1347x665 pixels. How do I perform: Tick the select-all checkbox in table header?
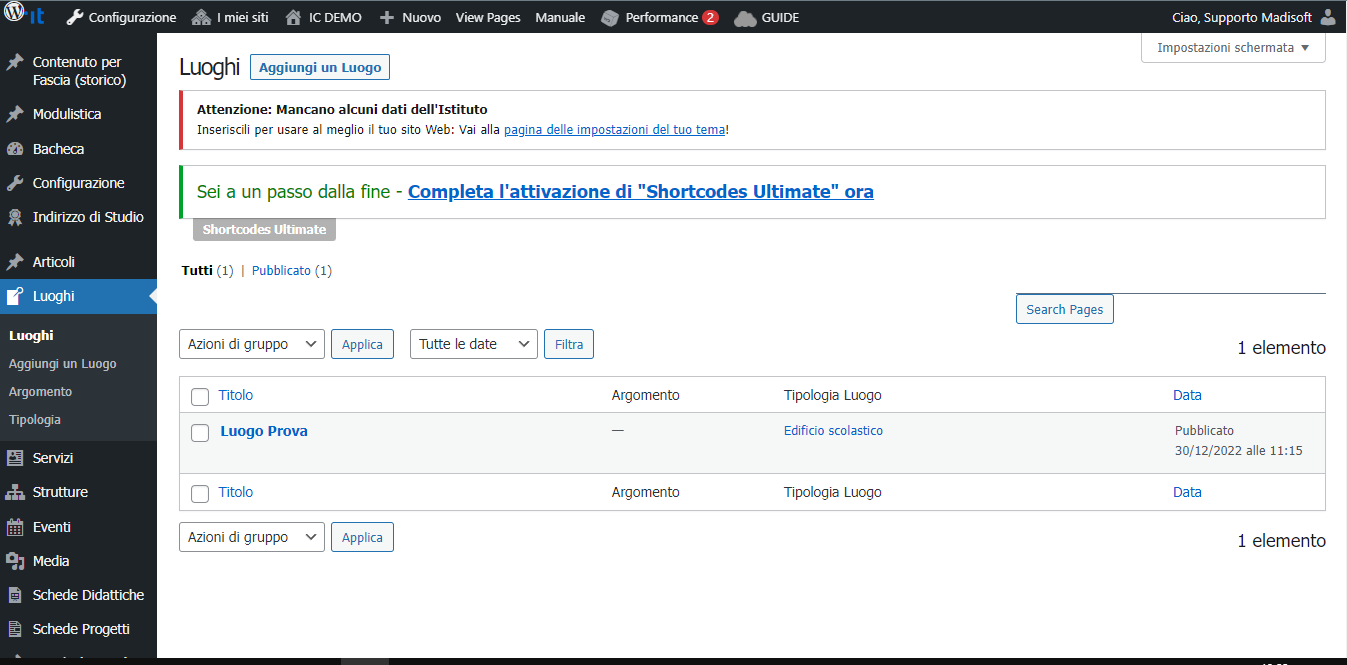[200, 396]
